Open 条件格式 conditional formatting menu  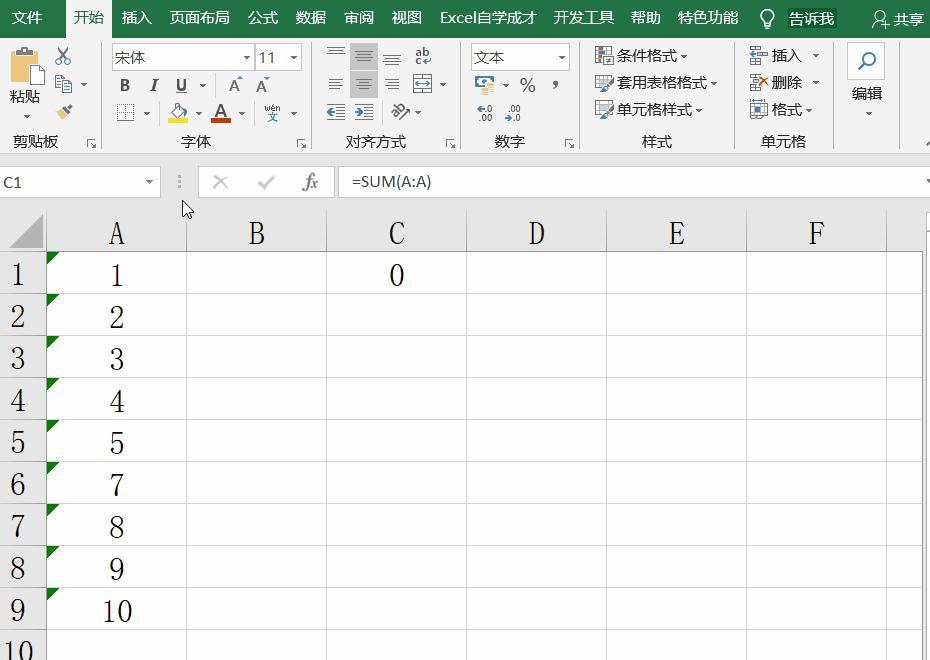coord(641,56)
